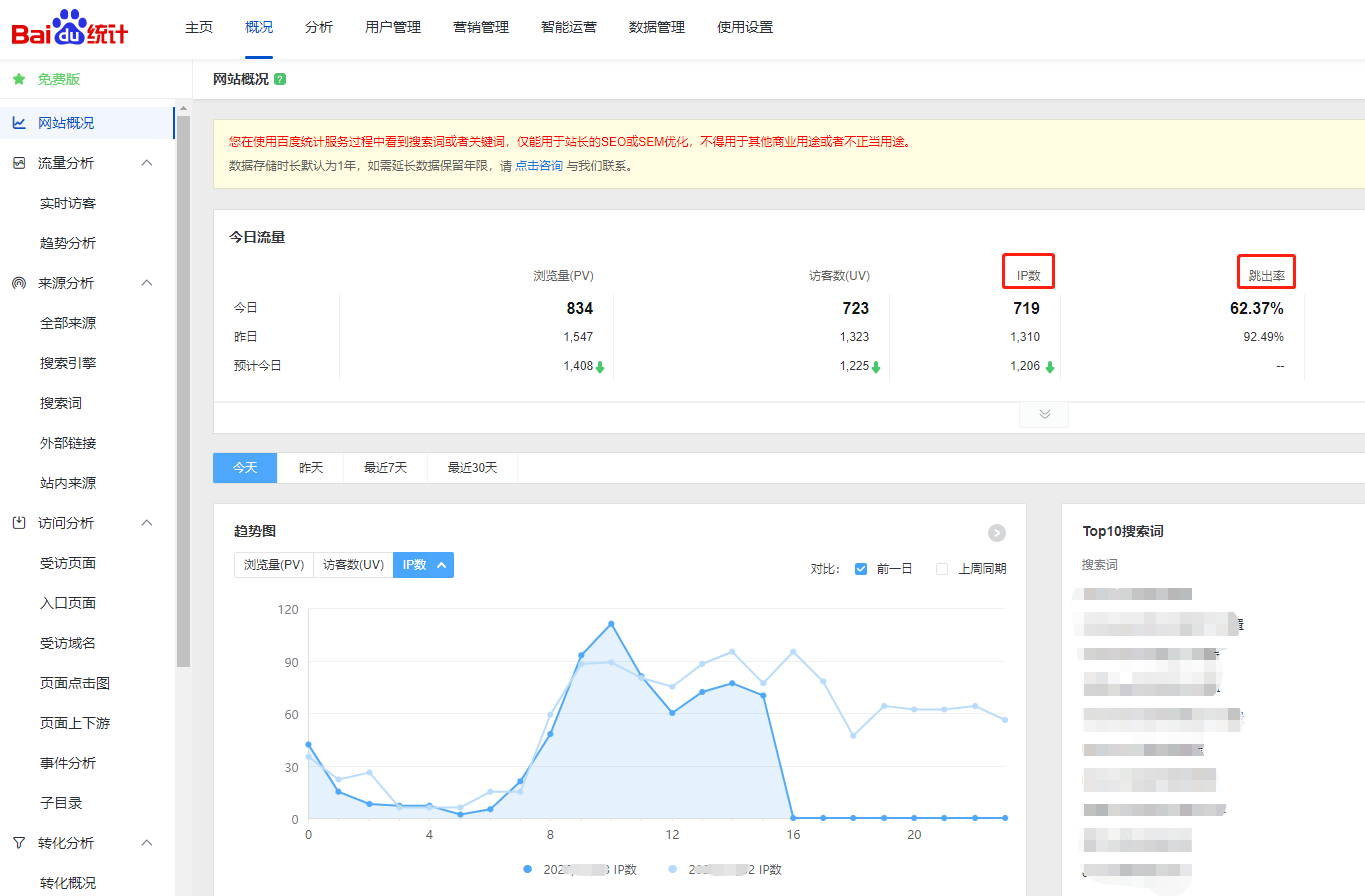Click green down arrow beside 1,225
Image resolution: width=1365 pixels, height=896 pixels.
(875, 367)
